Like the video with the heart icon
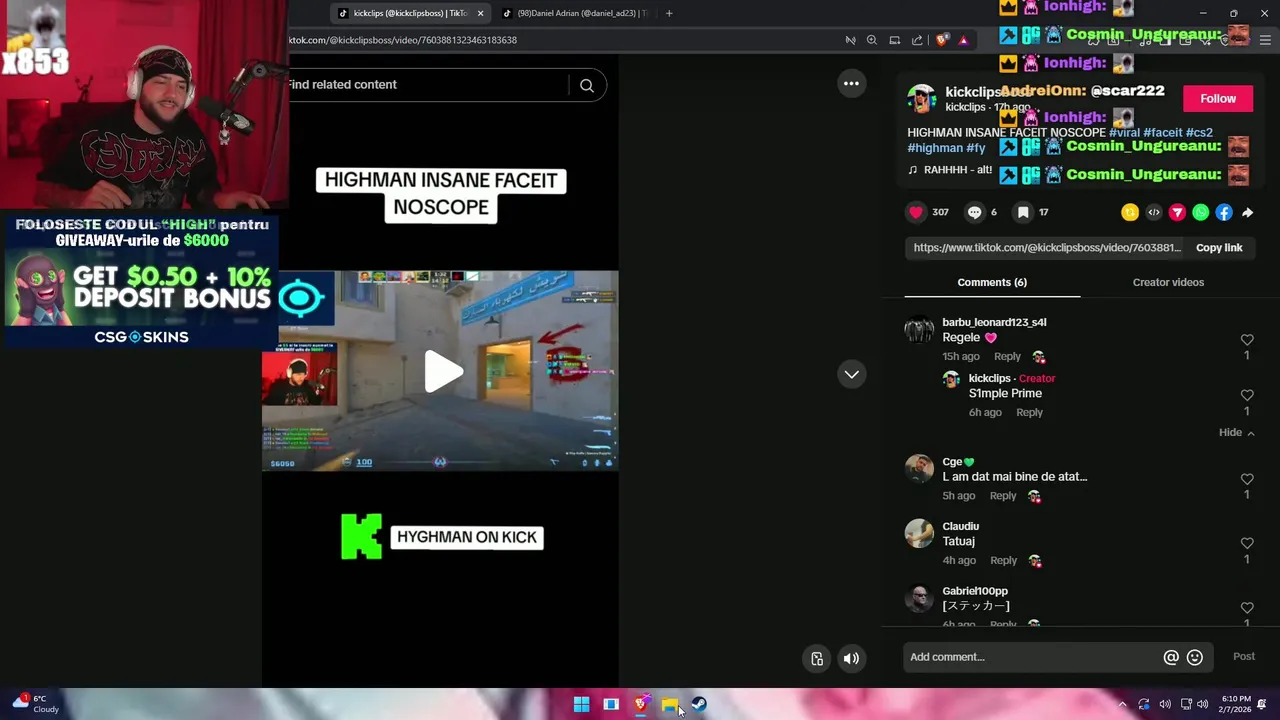 916,212
